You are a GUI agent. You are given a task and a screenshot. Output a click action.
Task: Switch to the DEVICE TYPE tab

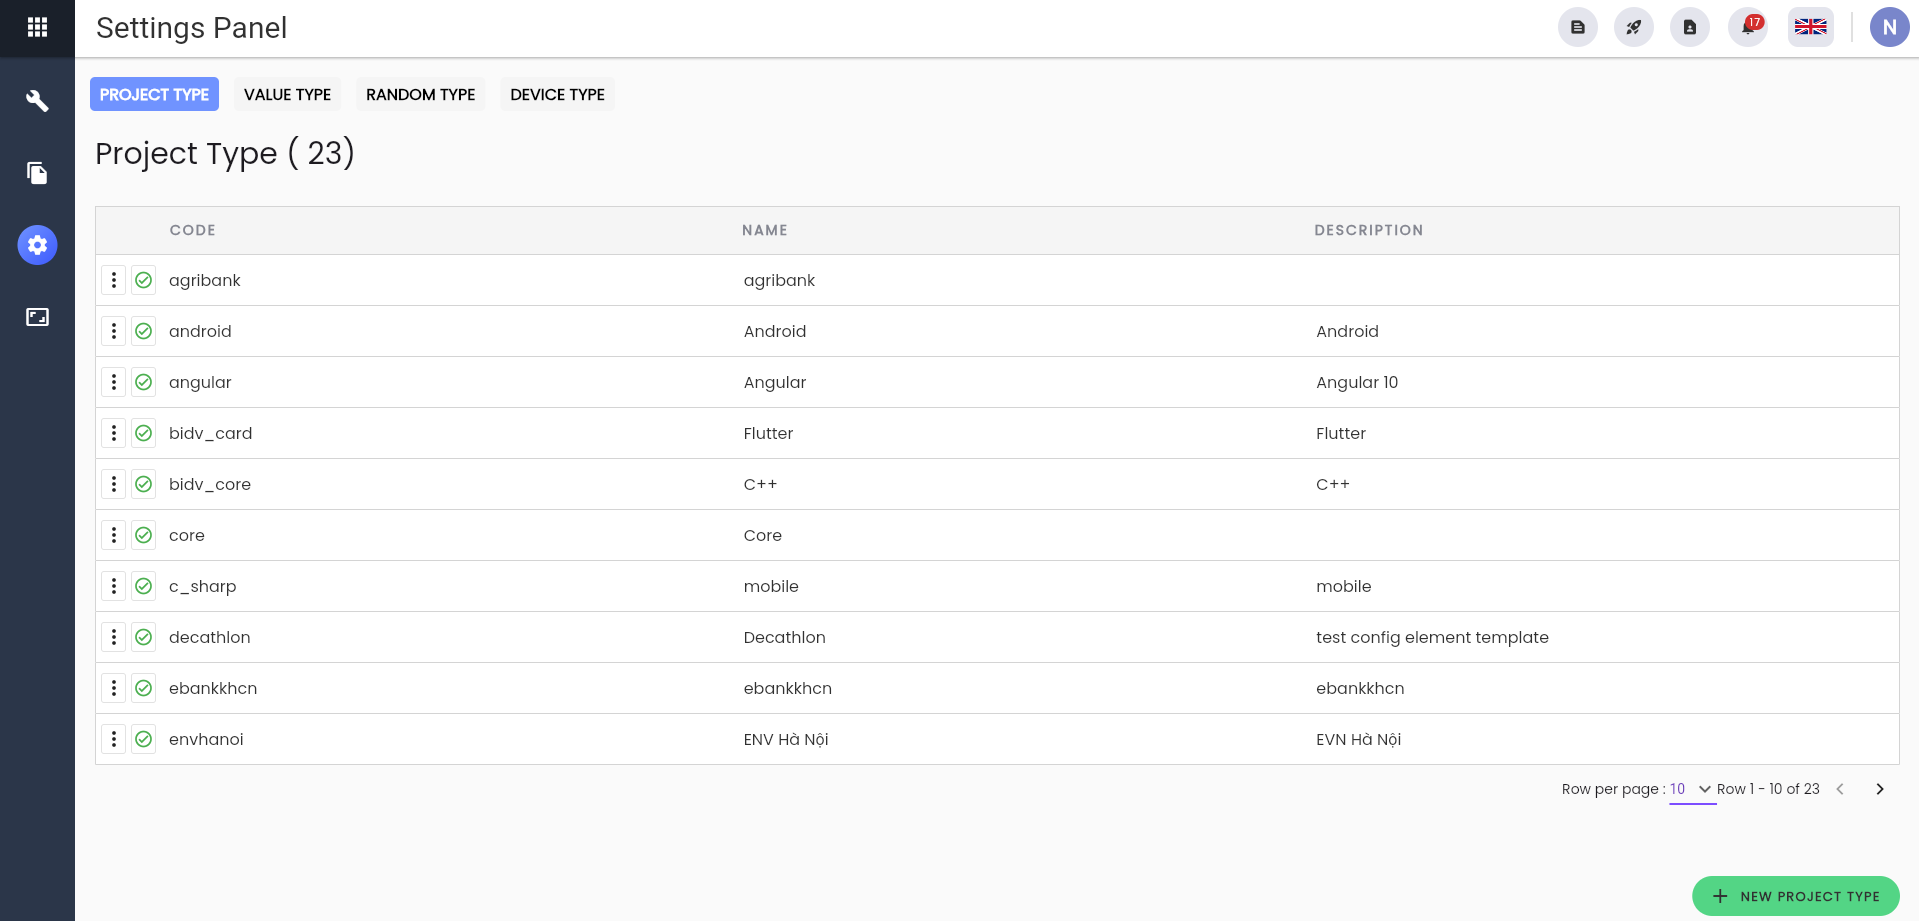(x=557, y=94)
